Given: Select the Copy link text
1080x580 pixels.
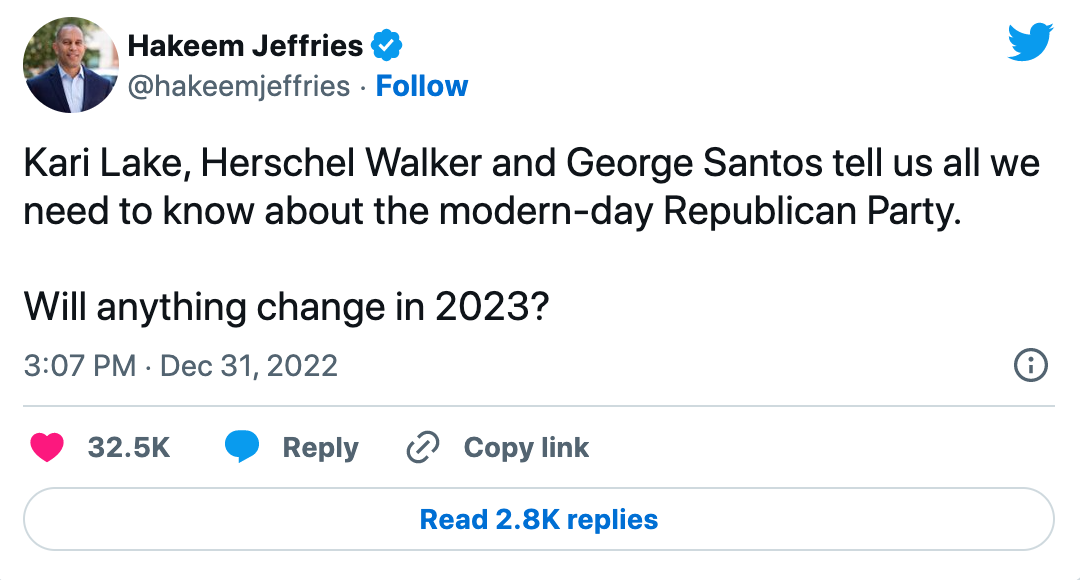Looking at the screenshot, I should [526, 448].
